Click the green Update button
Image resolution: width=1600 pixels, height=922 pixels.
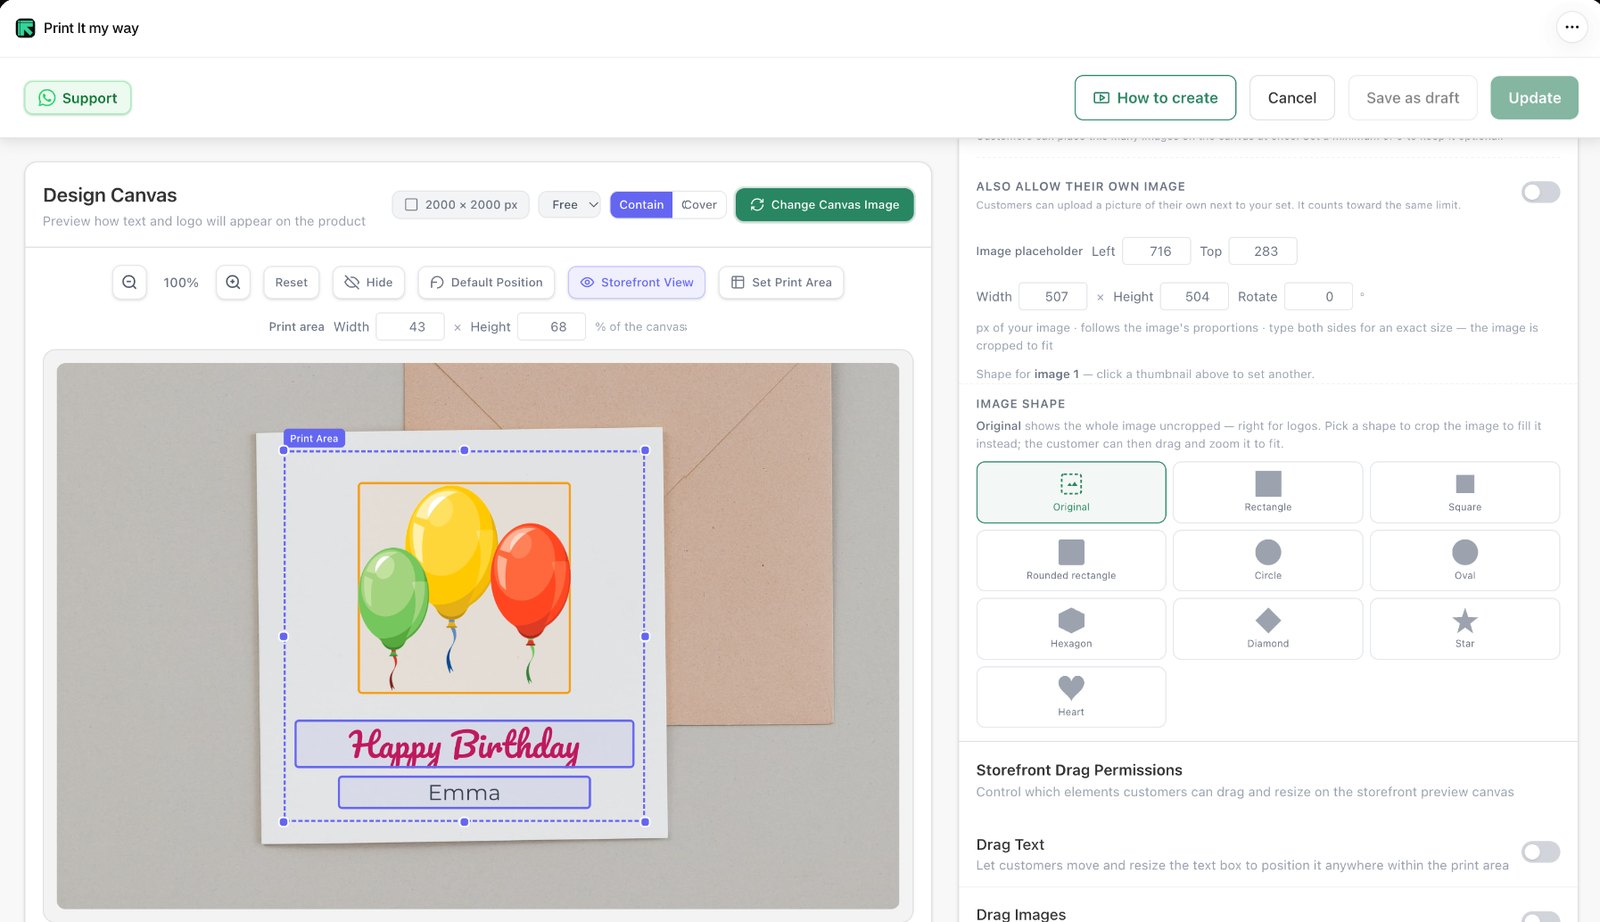click(x=1534, y=98)
